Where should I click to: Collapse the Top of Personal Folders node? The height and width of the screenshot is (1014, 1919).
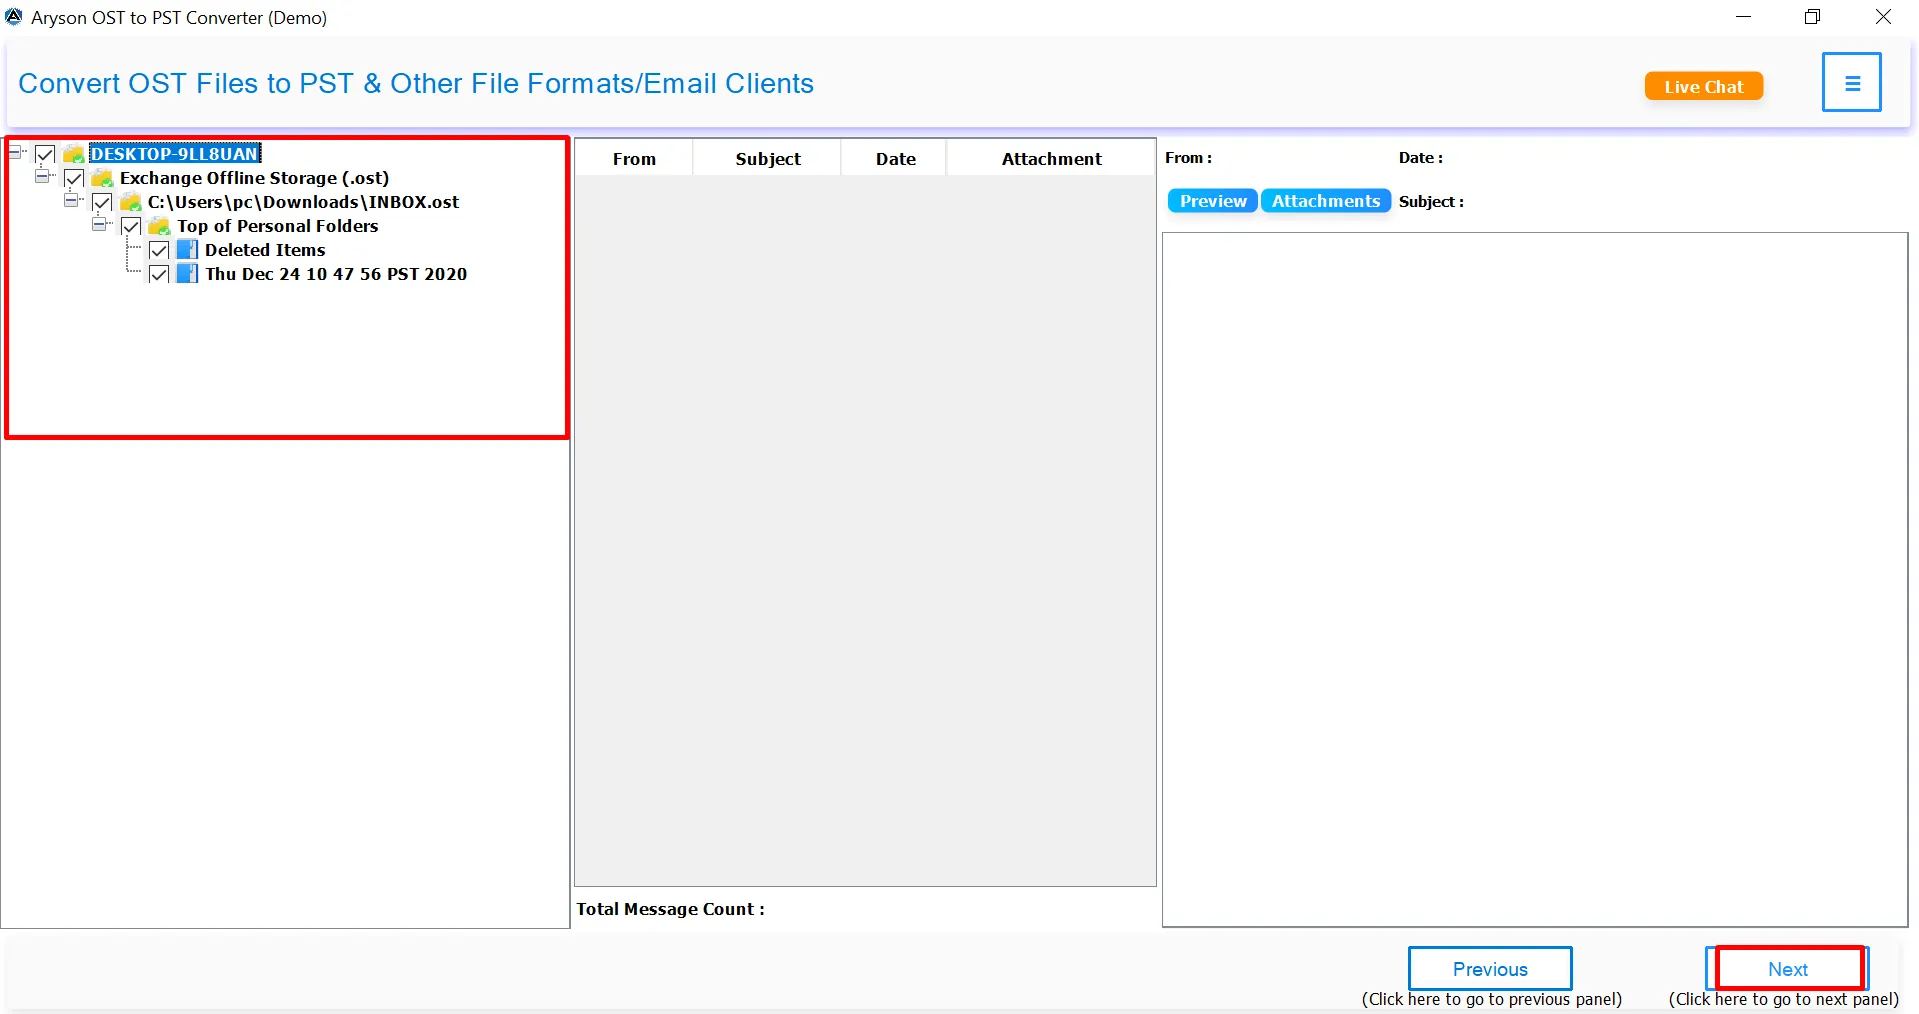pos(99,224)
